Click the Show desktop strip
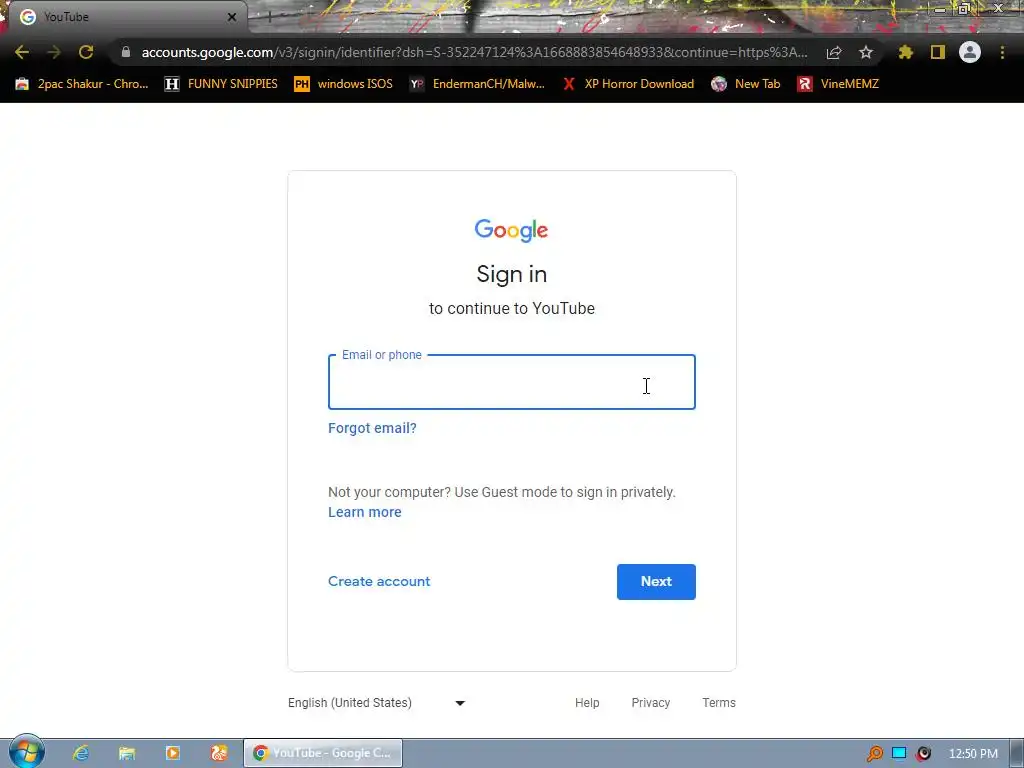Image resolution: width=1024 pixels, height=768 pixels. 1017,753
